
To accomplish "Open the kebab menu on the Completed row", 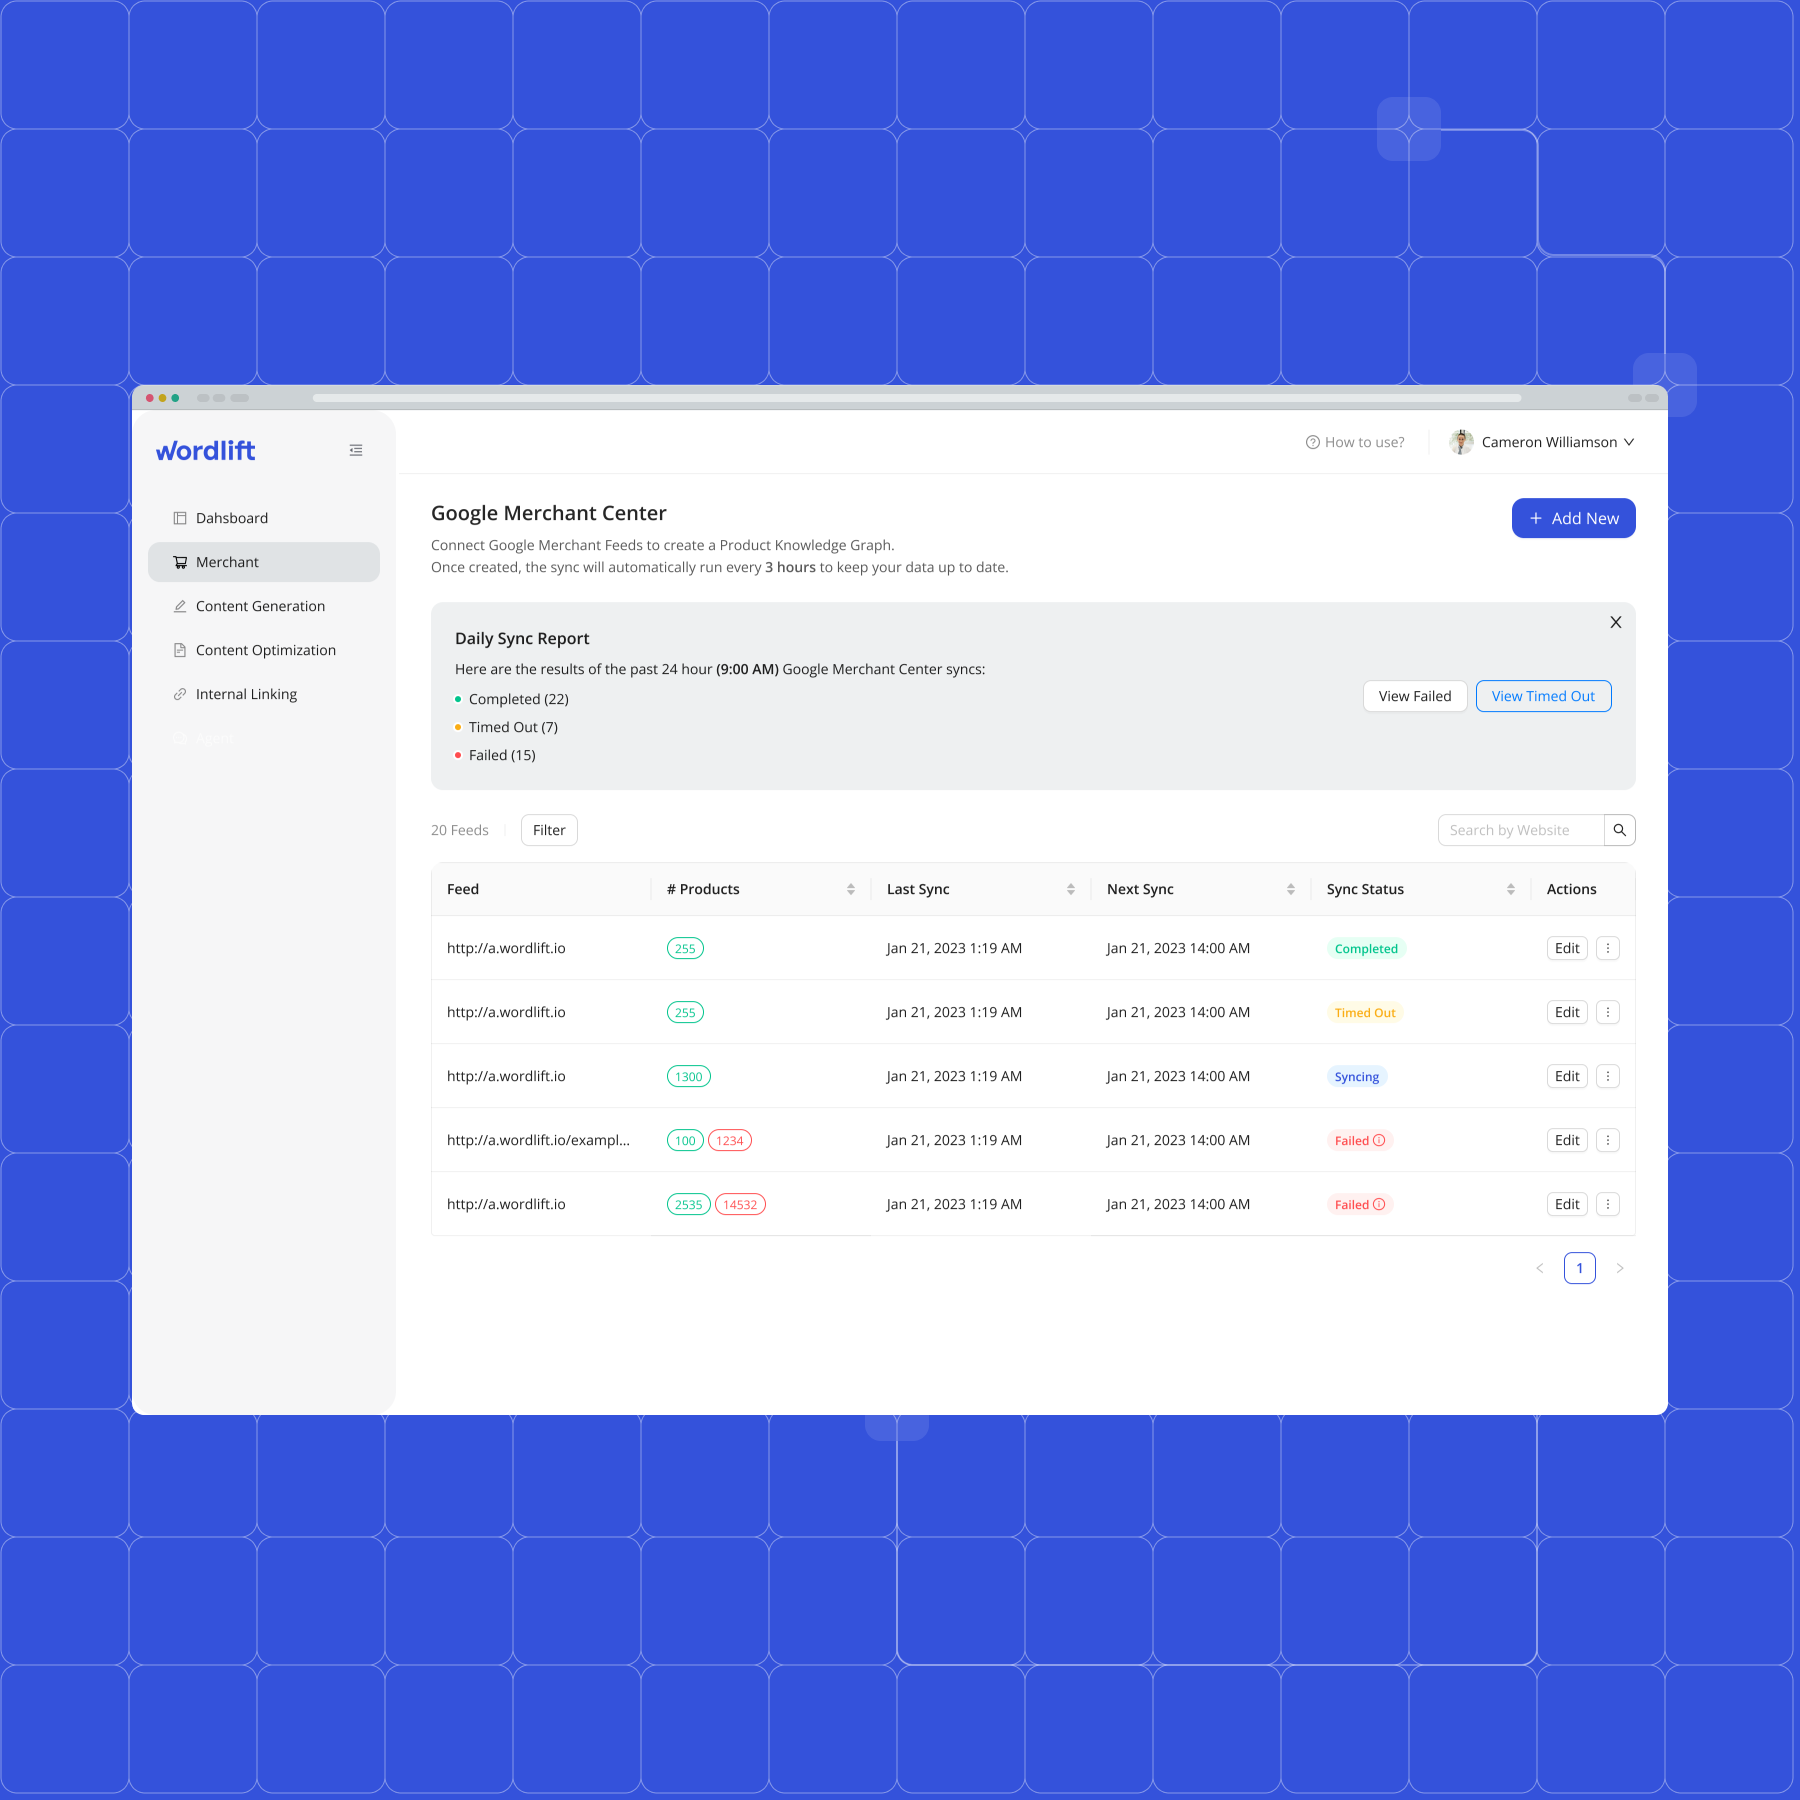I will [1608, 948].
